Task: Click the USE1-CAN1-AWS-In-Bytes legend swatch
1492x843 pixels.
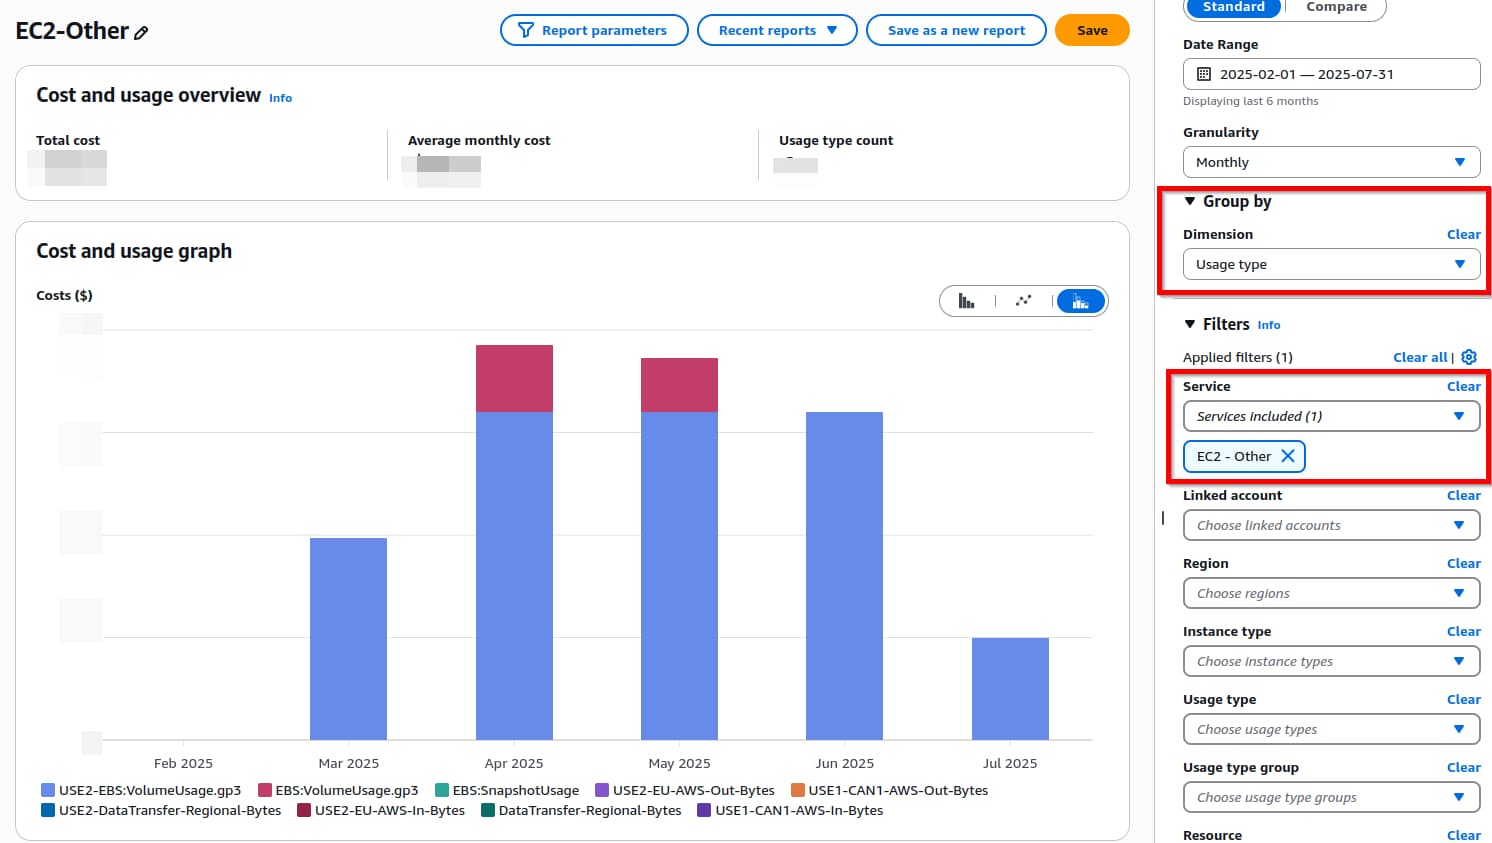Action: coord(703,810)
